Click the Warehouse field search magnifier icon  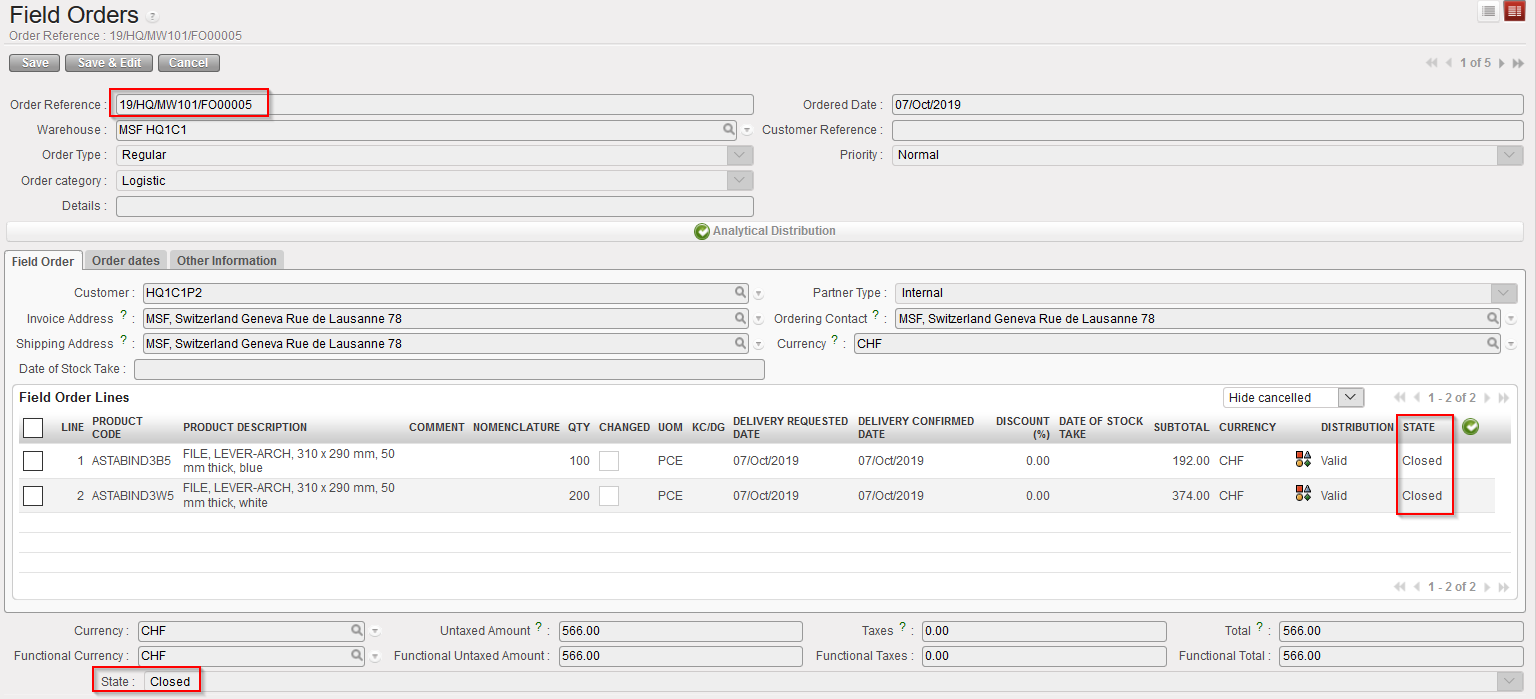point(730,130)
